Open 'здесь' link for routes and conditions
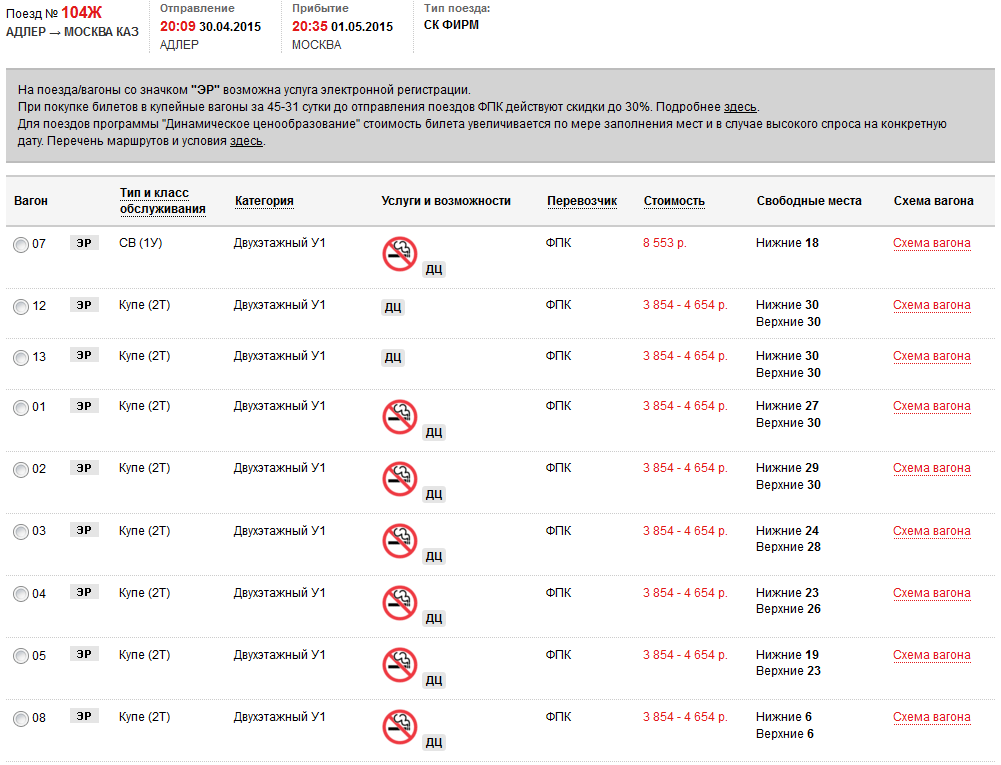 click(x=246, y=141)
